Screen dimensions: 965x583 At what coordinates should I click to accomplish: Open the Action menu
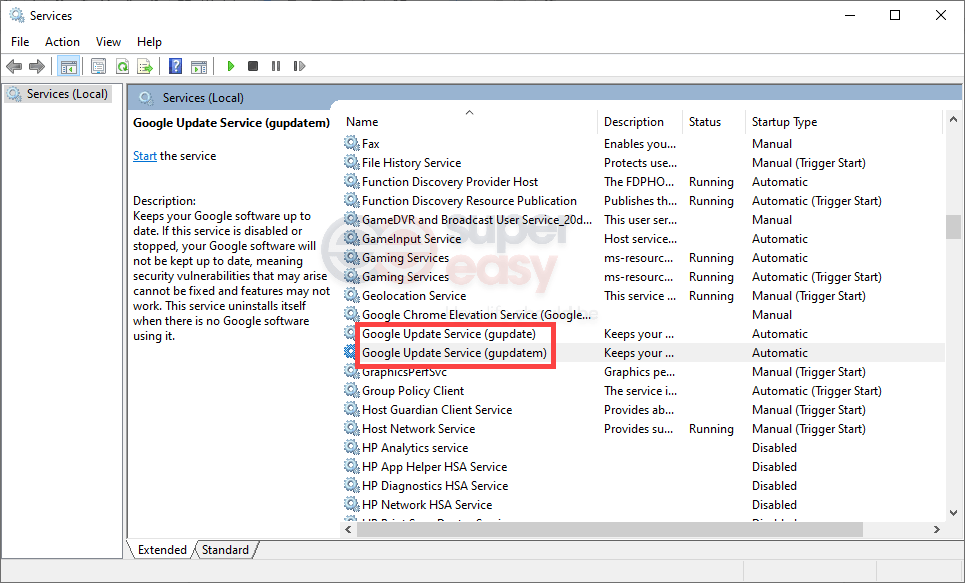(x=62, y=42)
